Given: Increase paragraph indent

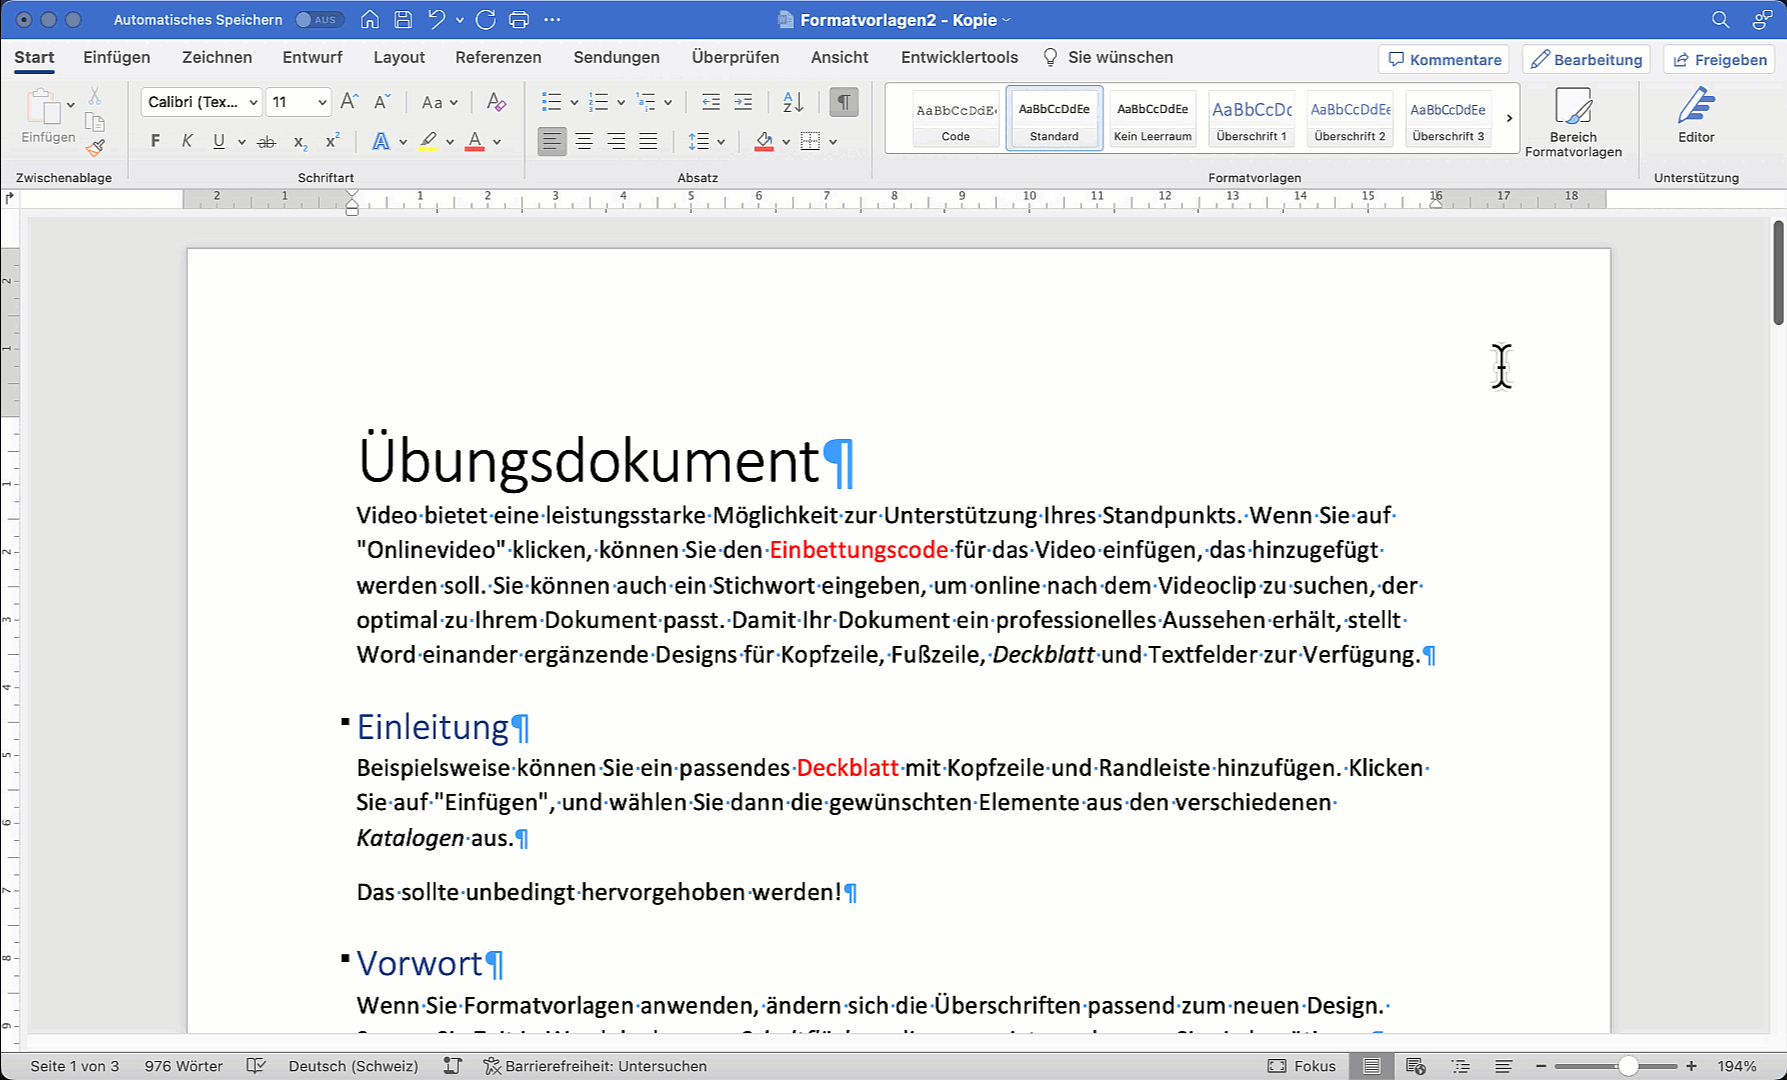Looking at the screenshot, I should 743,102.
